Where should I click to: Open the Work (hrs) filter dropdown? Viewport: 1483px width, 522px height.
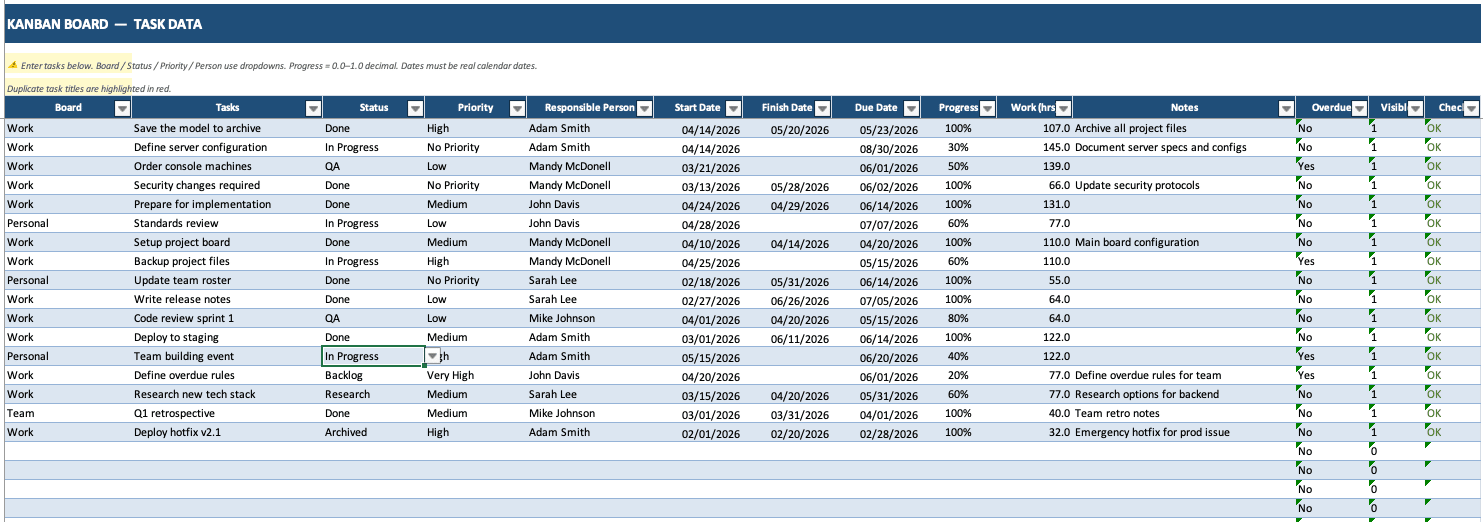click(1064, 108)
